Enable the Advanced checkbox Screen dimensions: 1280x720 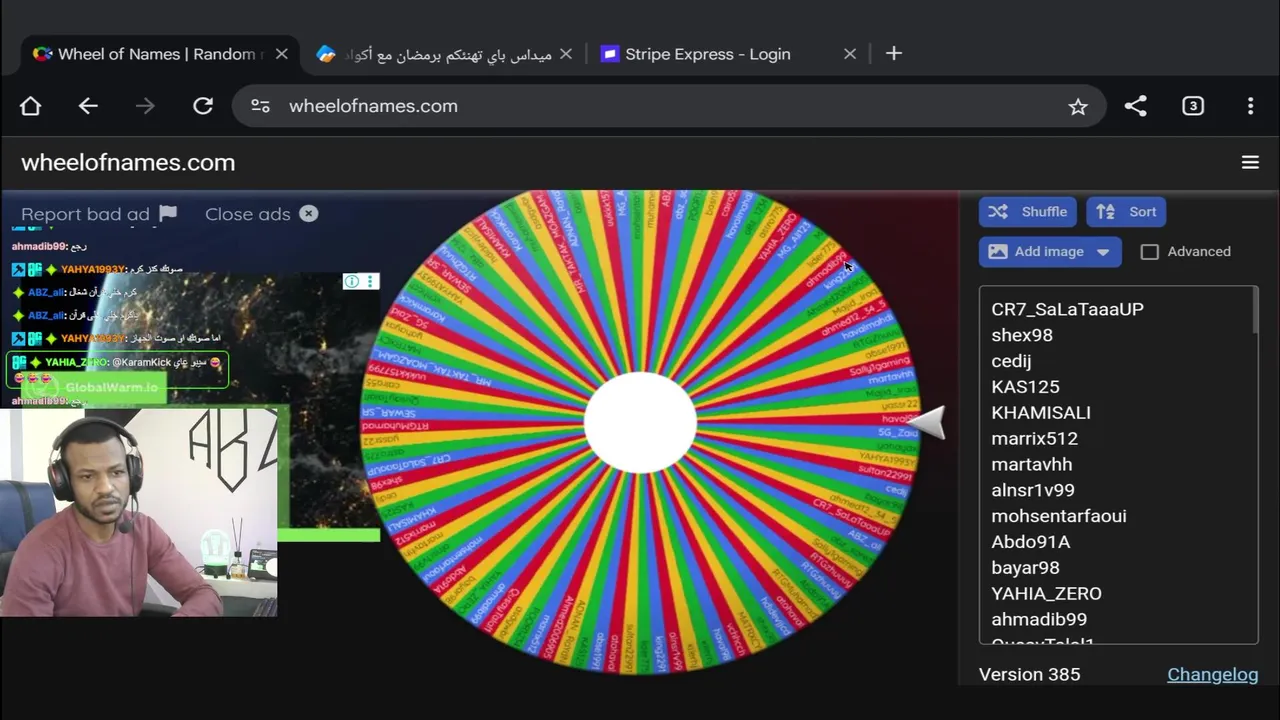(1150, 252)
